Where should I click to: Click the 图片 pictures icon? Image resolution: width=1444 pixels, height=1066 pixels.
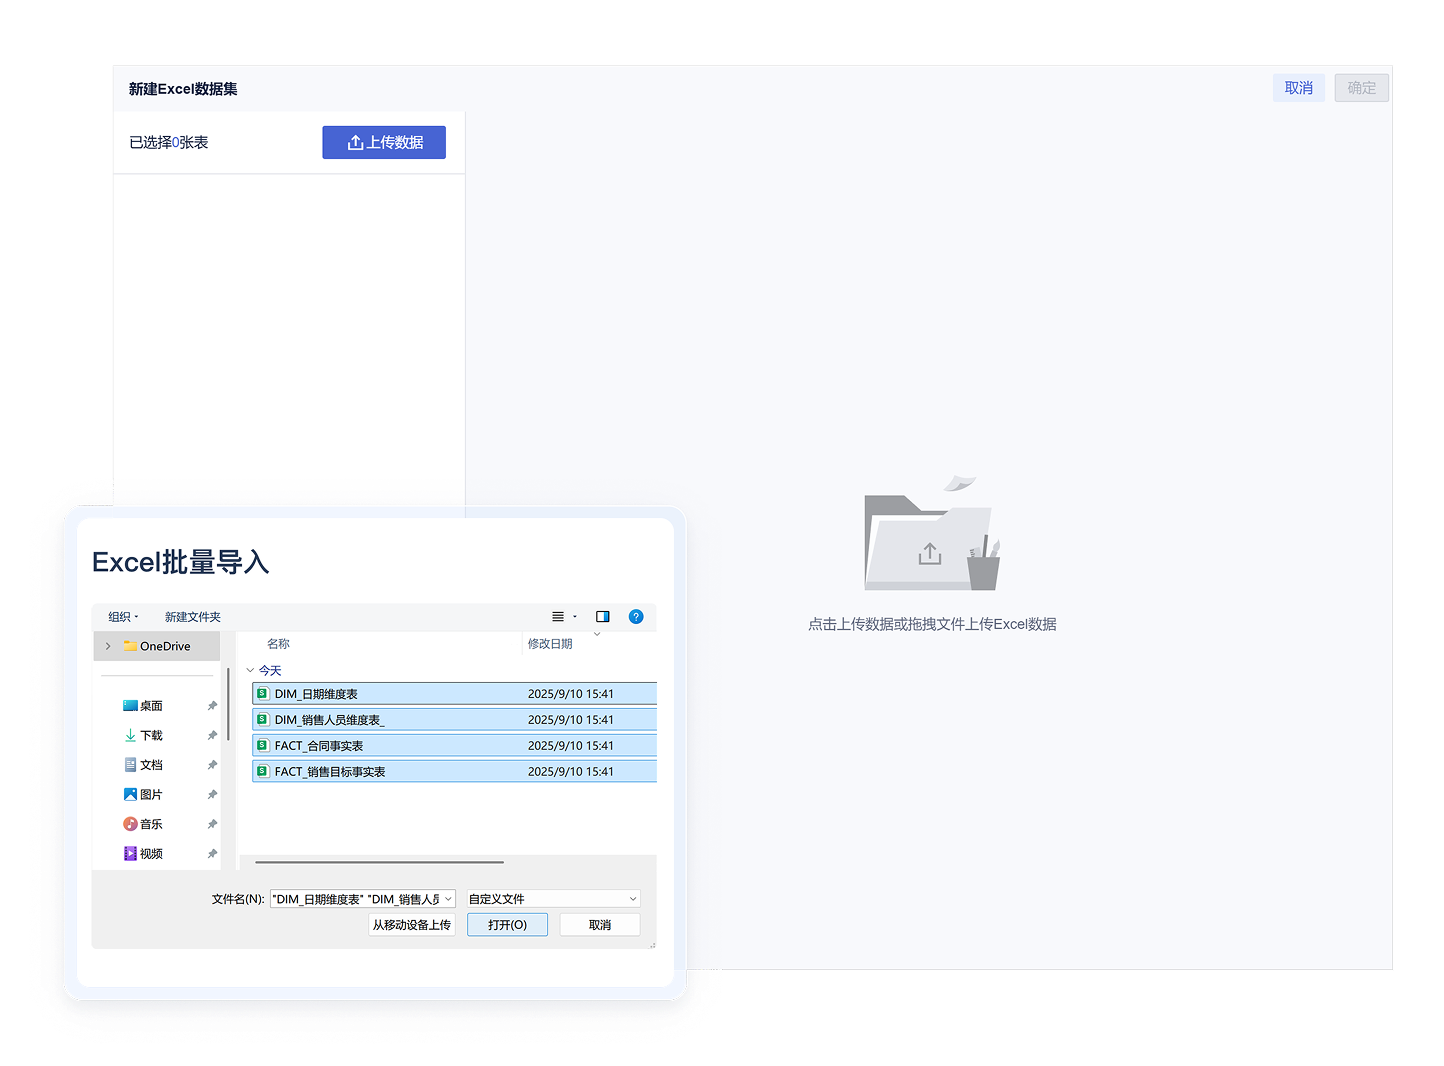[130, 795]
